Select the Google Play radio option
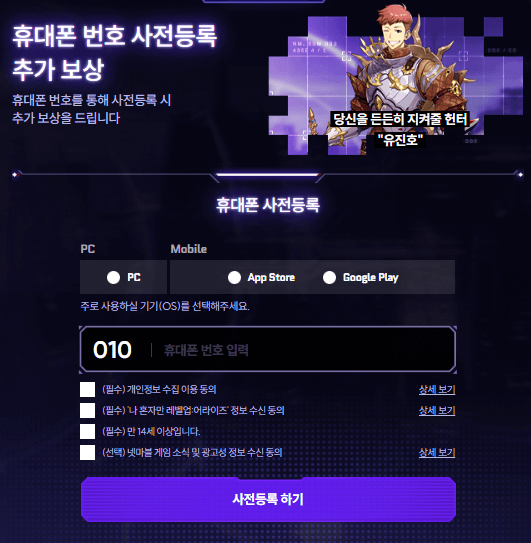Image resolution: width=531 pixels, height=543 pixels. (329, 277)
